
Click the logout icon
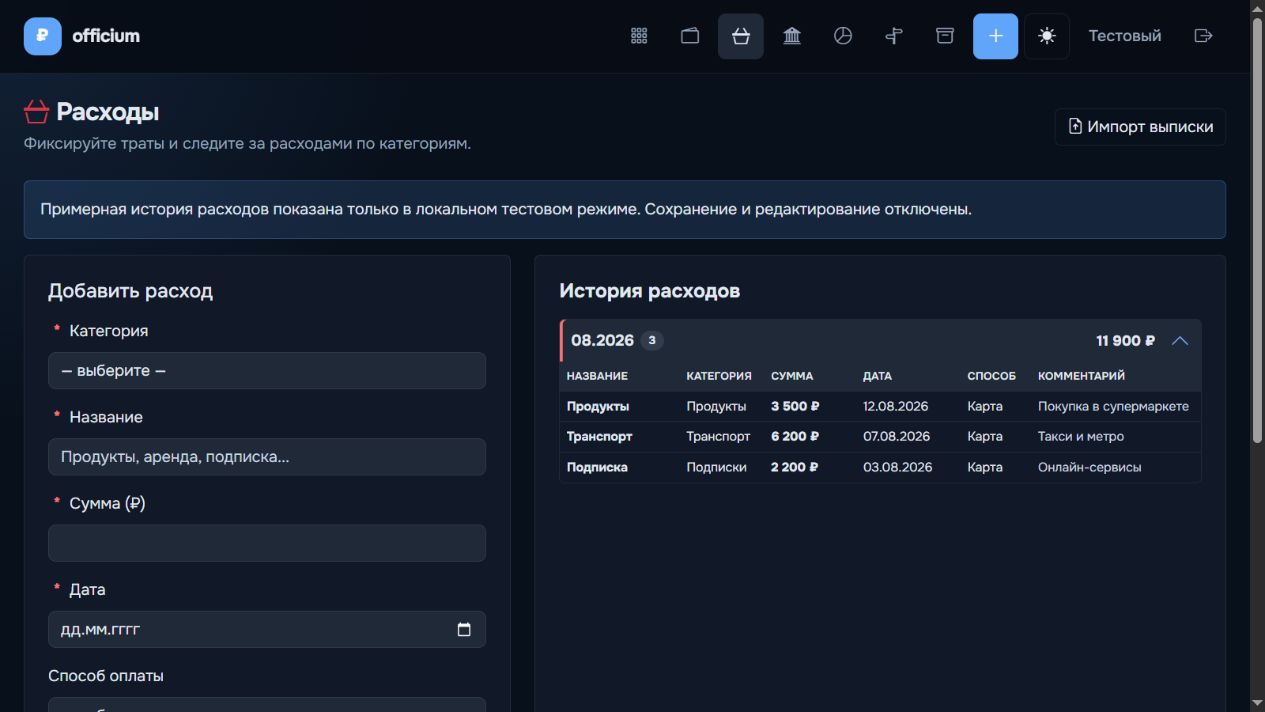[1204, 36]
